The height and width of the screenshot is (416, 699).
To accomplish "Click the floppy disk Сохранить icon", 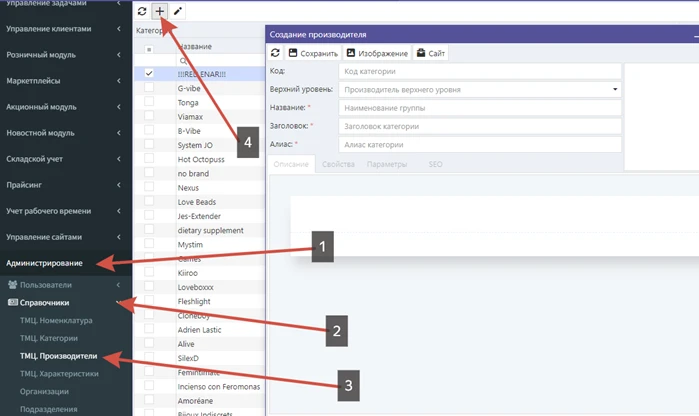I will (x=293, y=52).
